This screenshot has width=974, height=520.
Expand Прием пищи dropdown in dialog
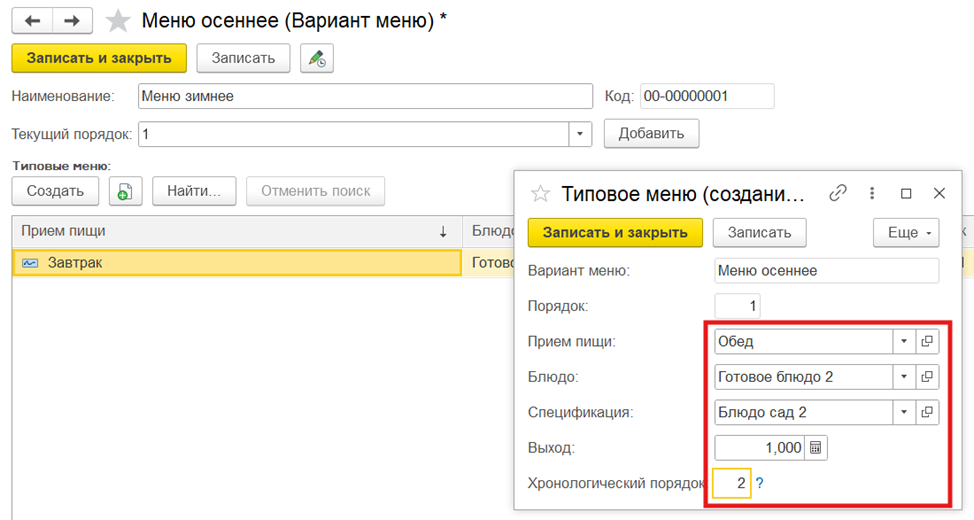904,341
